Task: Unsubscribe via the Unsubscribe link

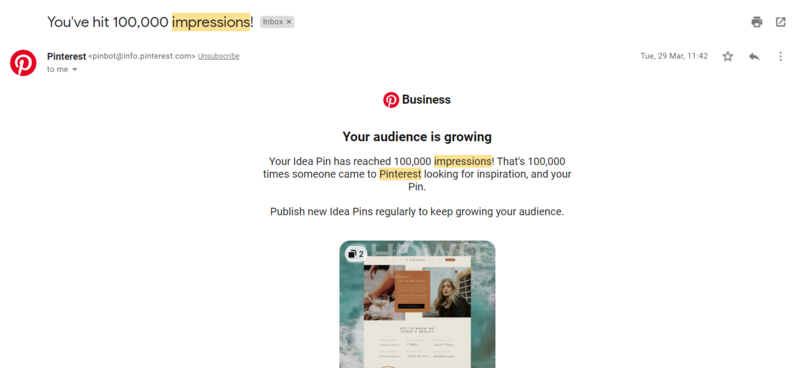Action: [x=218, y=56]
